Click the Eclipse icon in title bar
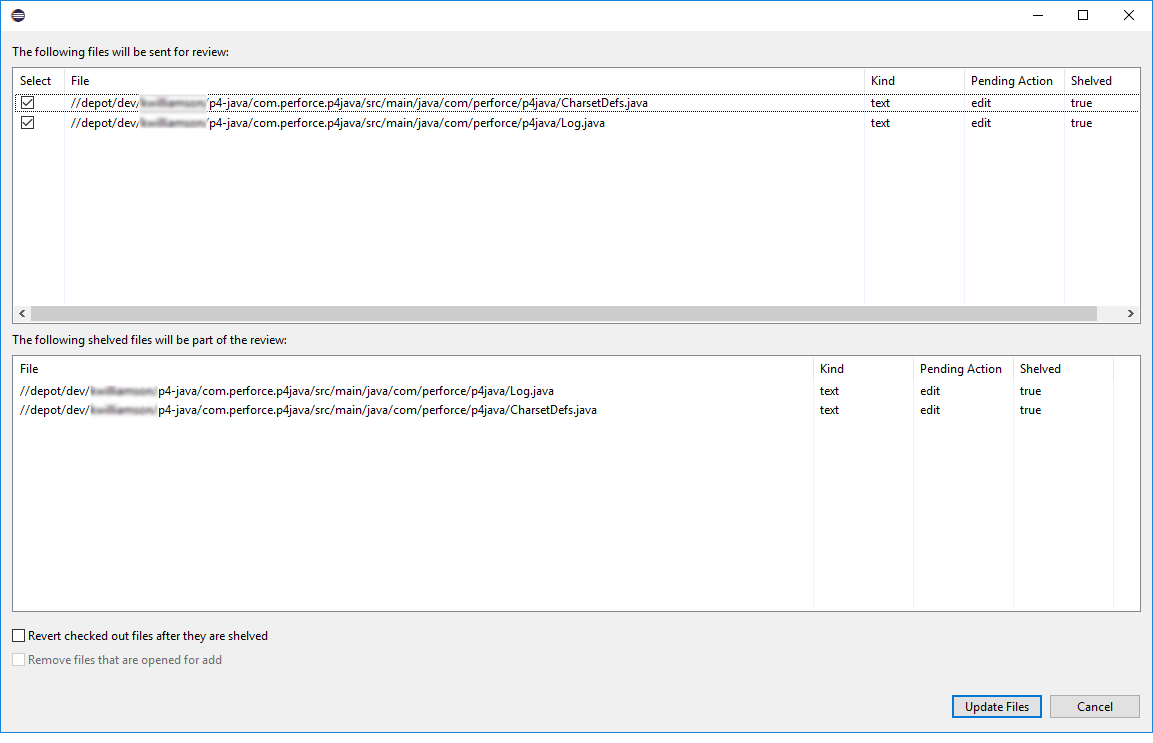This screenshot has width=1153, height=743. coord(18,15)
